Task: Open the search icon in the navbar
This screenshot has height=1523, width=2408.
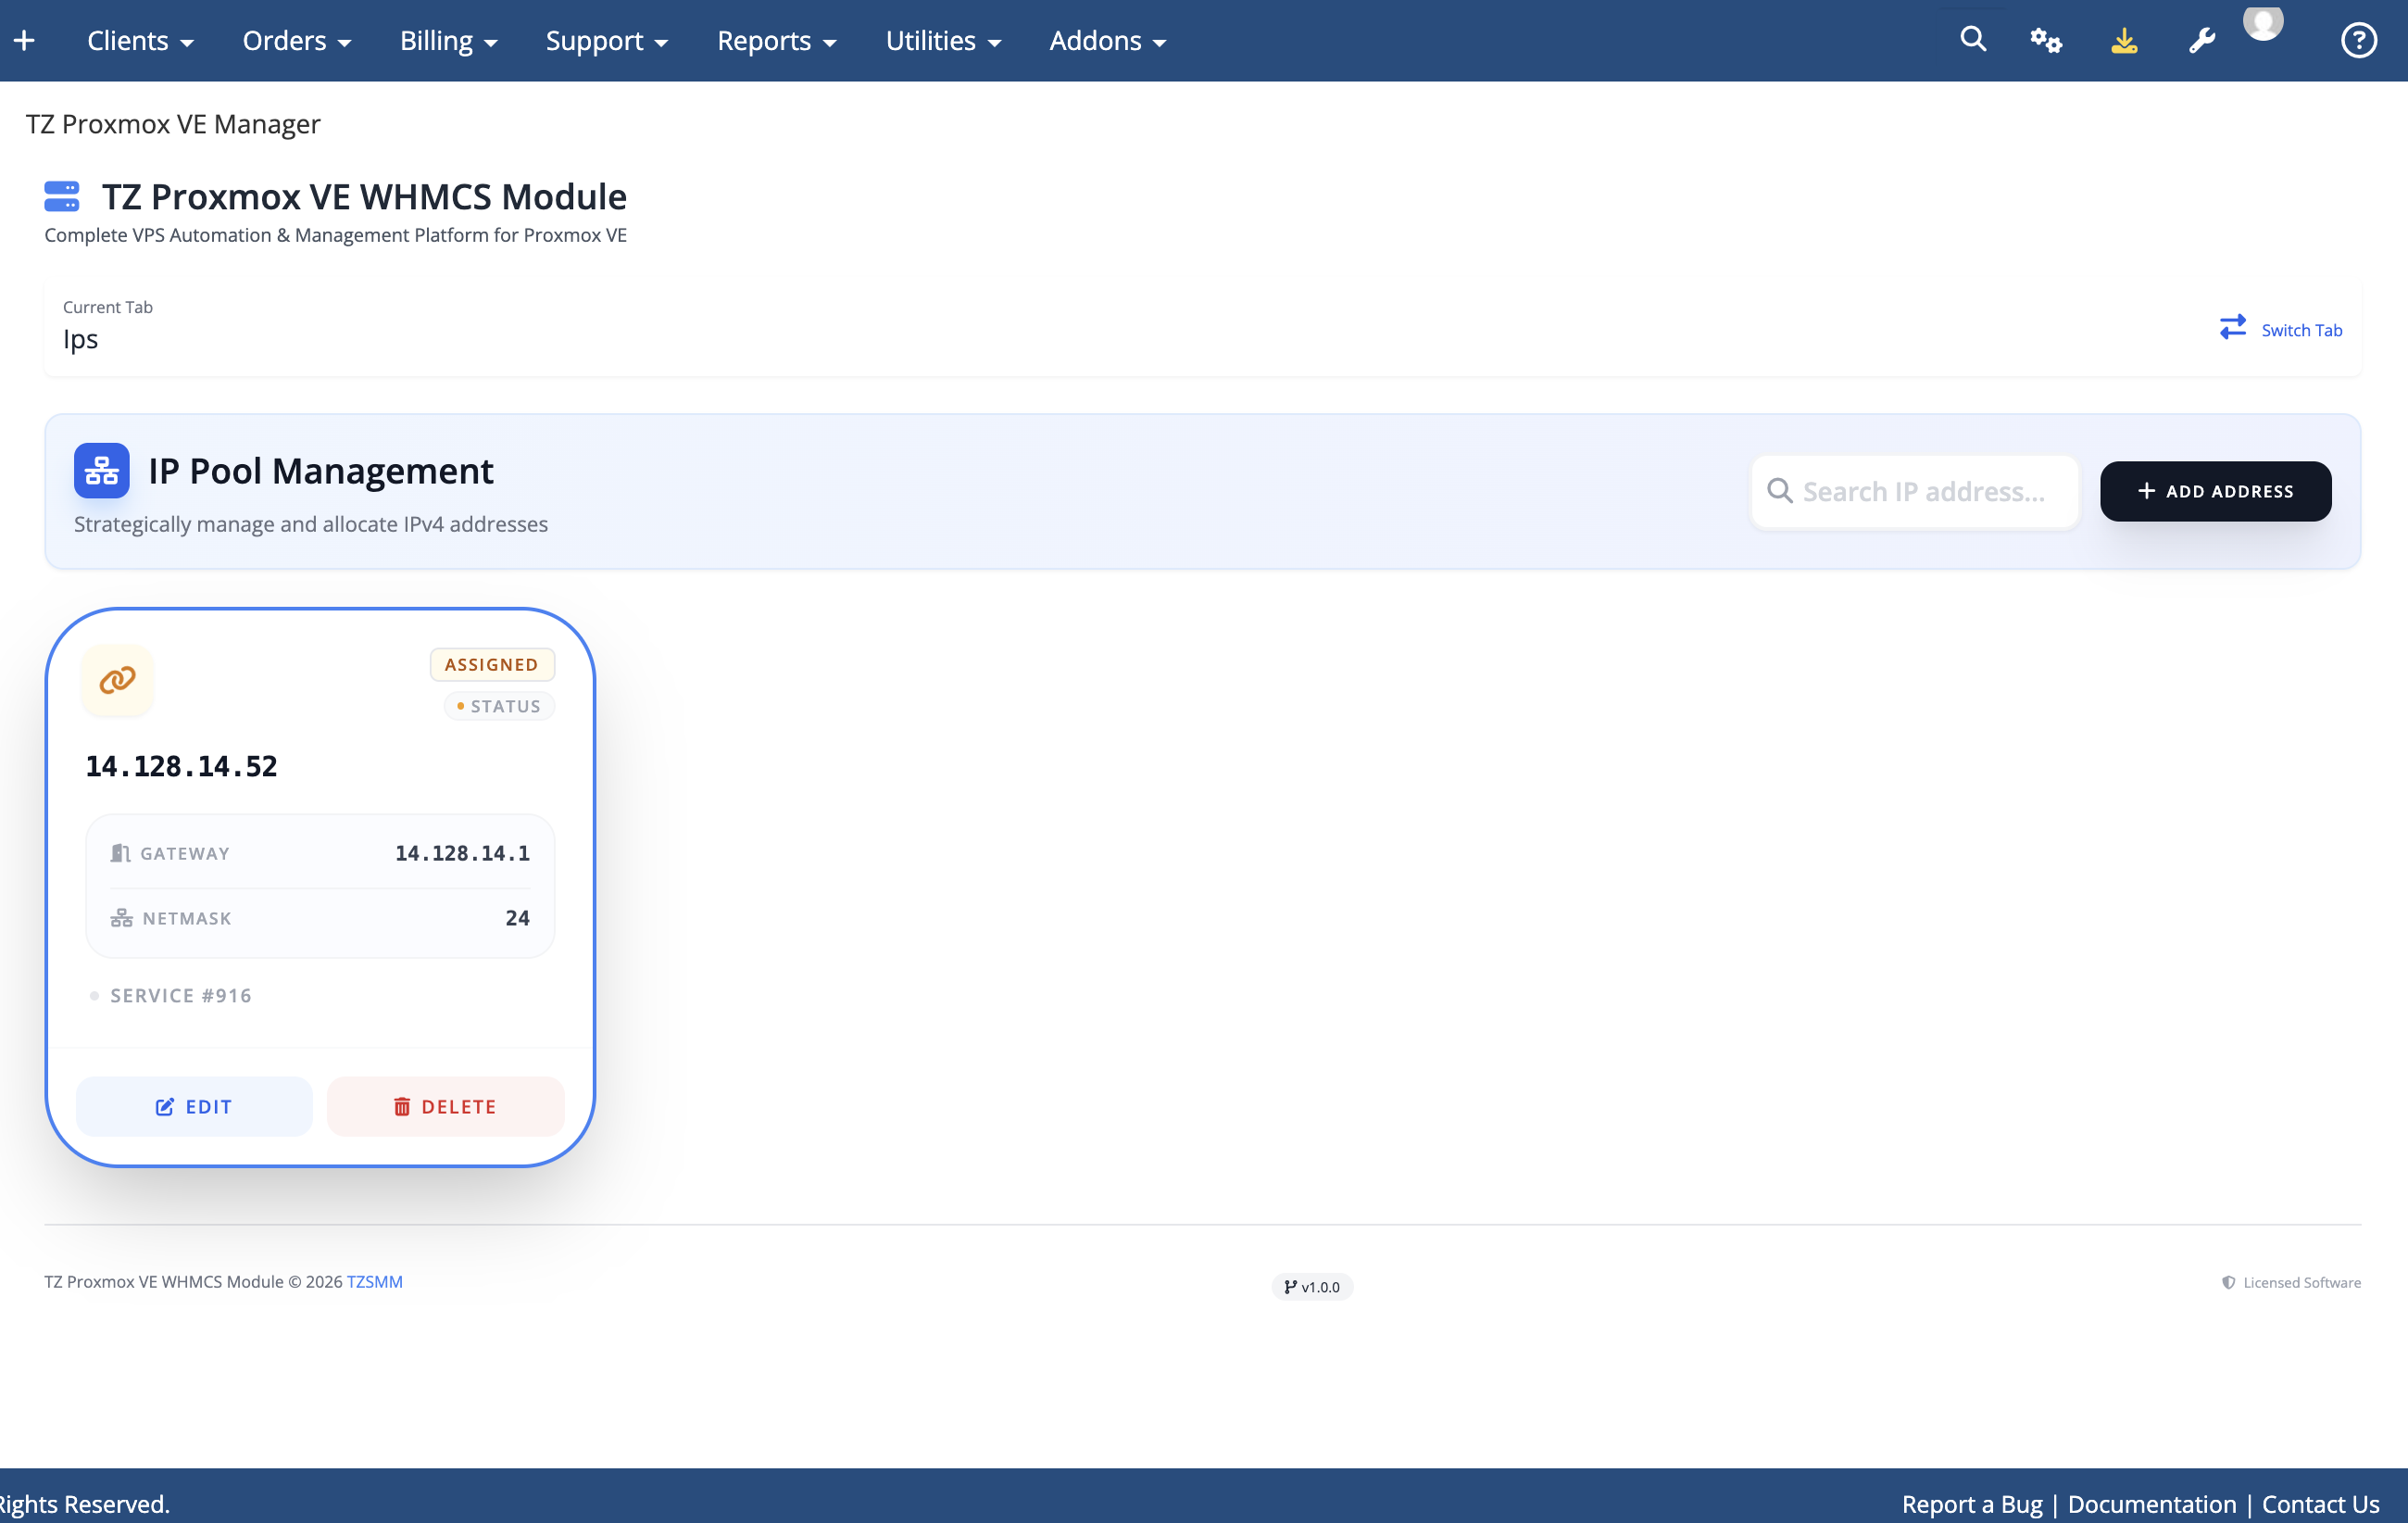Action: [1971, 39]
